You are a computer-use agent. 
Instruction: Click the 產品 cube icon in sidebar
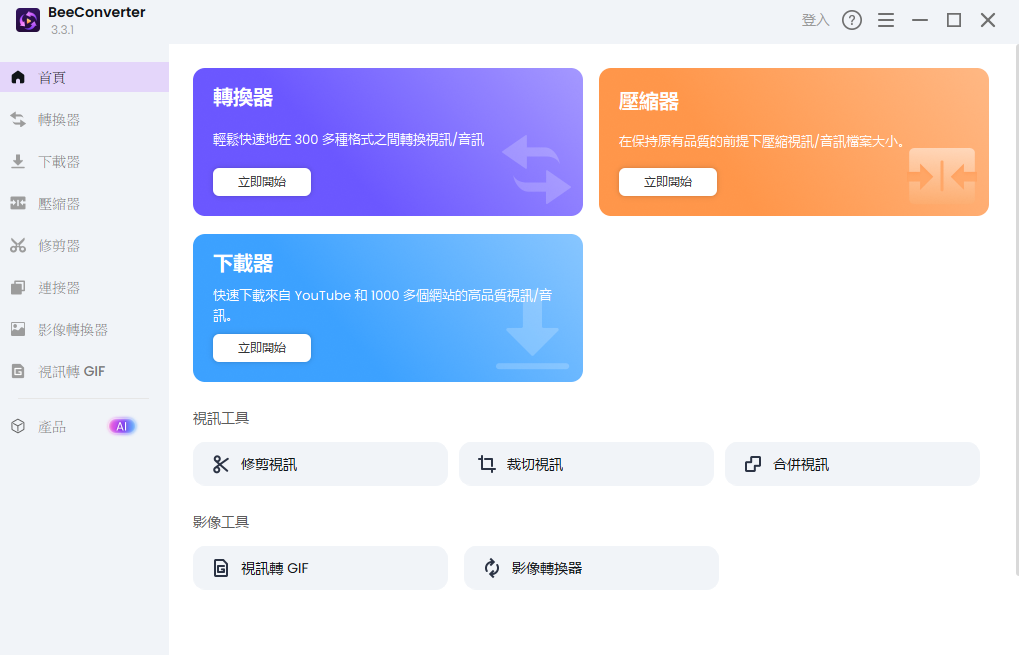click(x=18, y=426)
